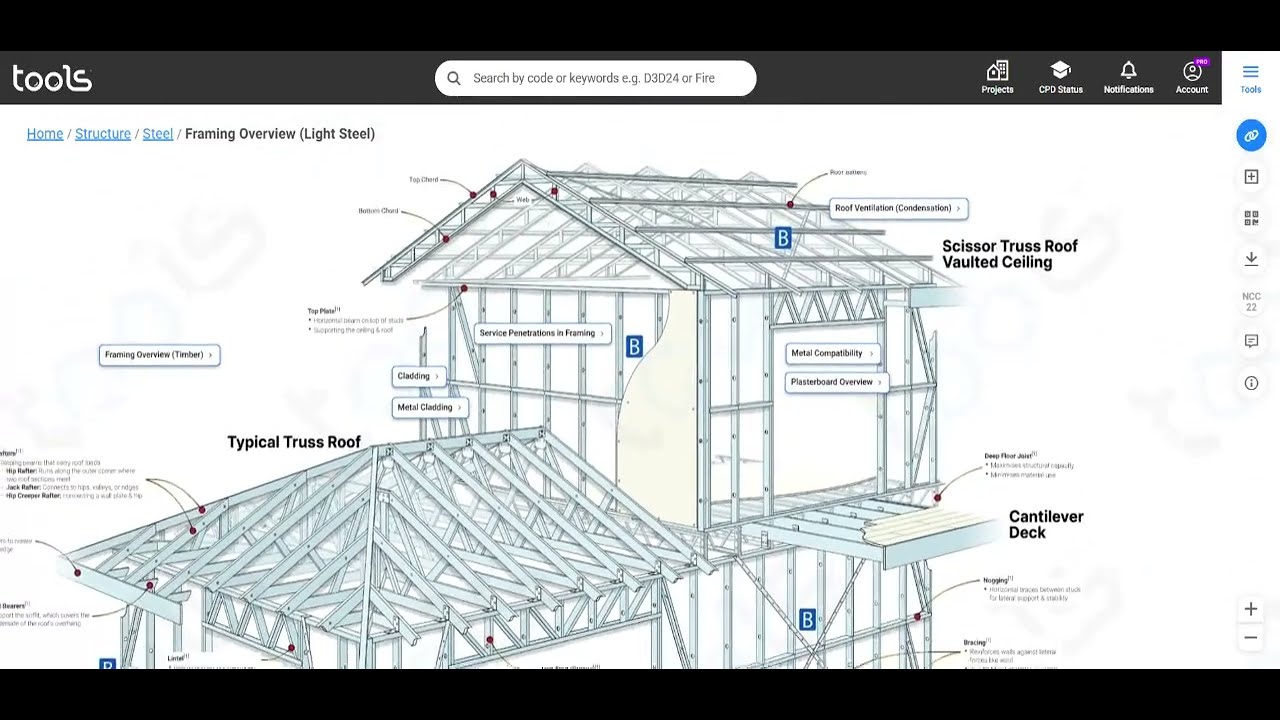
Task: Open the Tools hamburger menu
Action: (x=1251, y=78)
